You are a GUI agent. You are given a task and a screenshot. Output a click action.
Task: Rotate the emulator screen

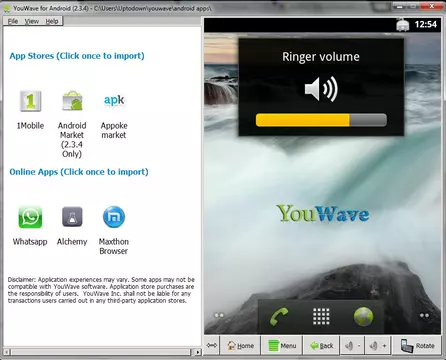[x=418, y=346]
